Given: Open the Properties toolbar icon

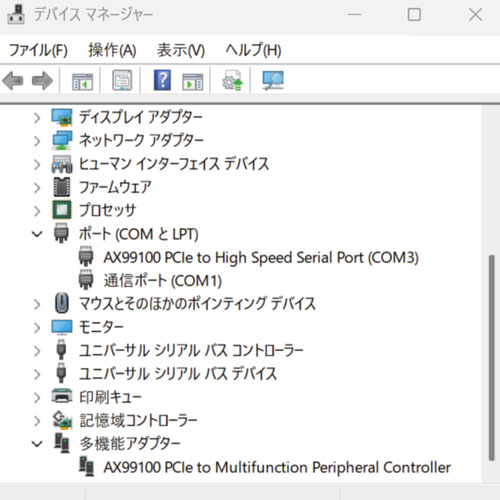Looking at the screenshot, I should pyautogui.click(x=122, y=80).
